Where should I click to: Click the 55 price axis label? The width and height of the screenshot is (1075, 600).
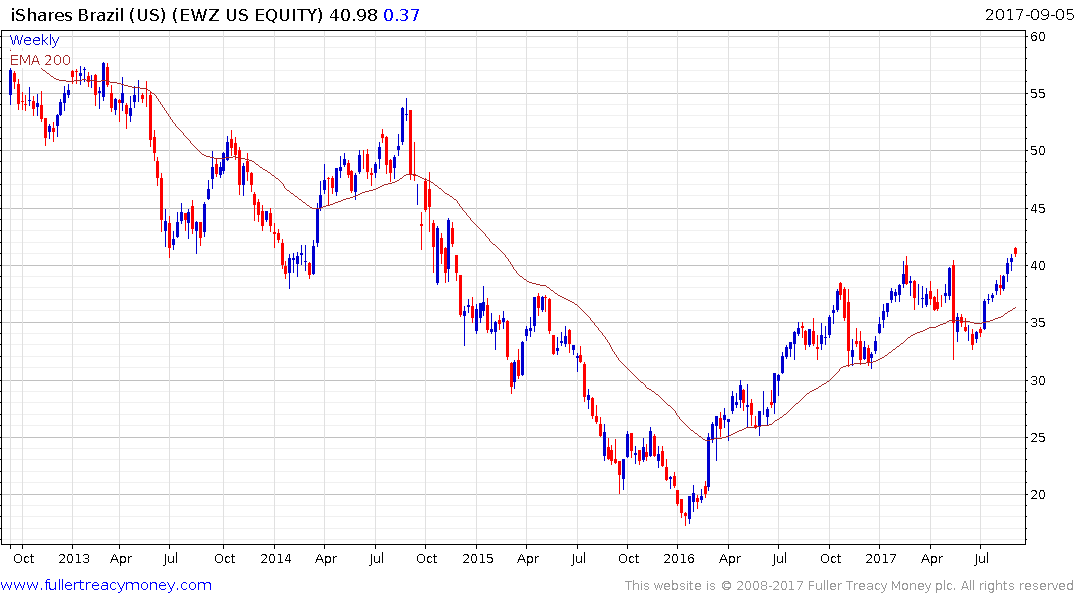pos(1037,94)
